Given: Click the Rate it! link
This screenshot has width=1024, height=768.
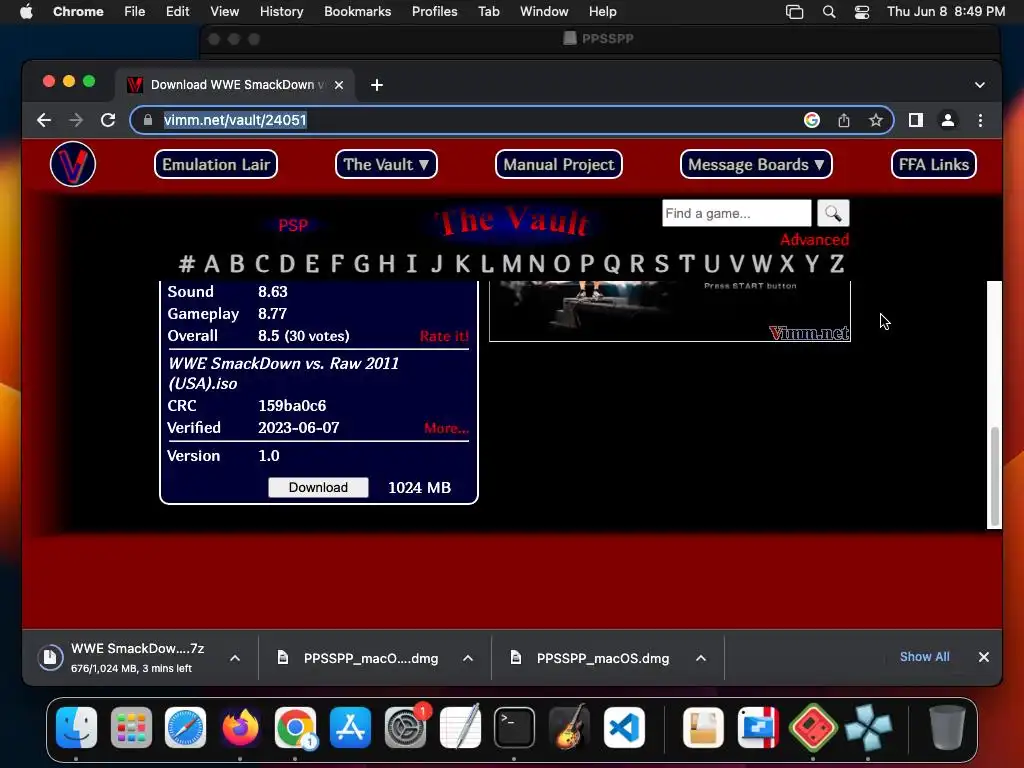Looking at the screenshot, I should coord(444,336).
